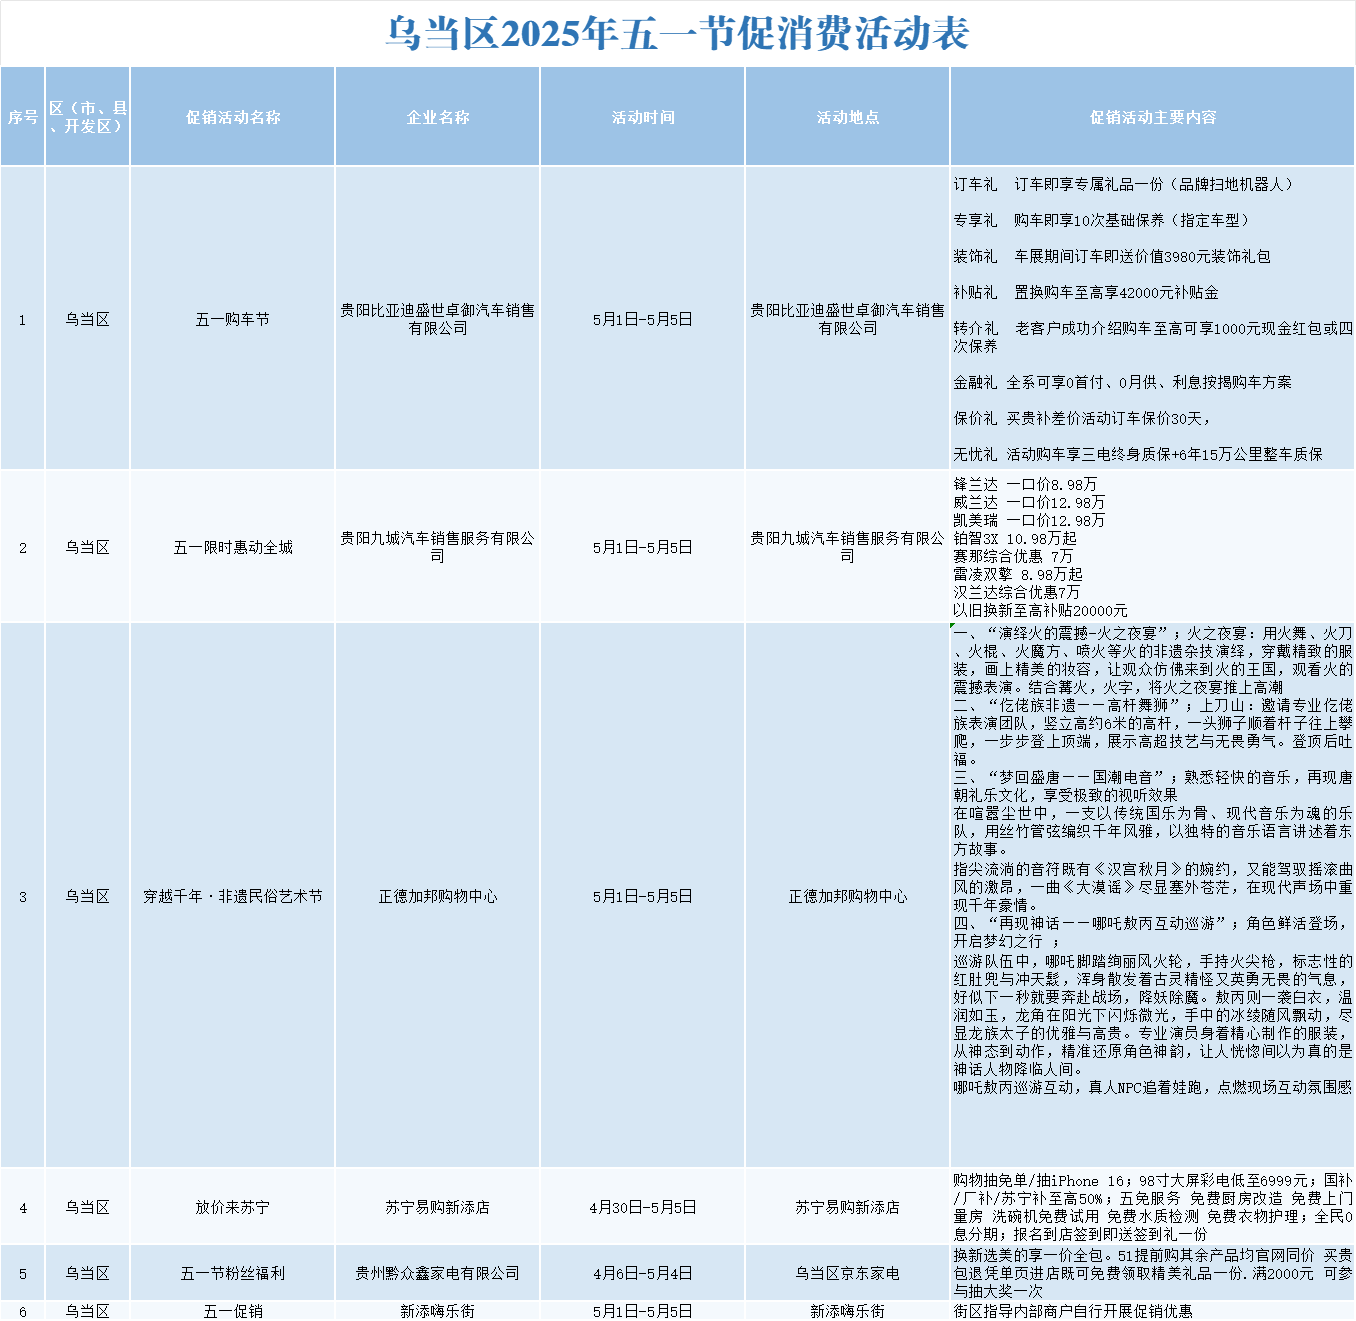Click row 1 activity time 5月1日-5月5日
Screen dimensions: 1356x1321
coord(643,319)
